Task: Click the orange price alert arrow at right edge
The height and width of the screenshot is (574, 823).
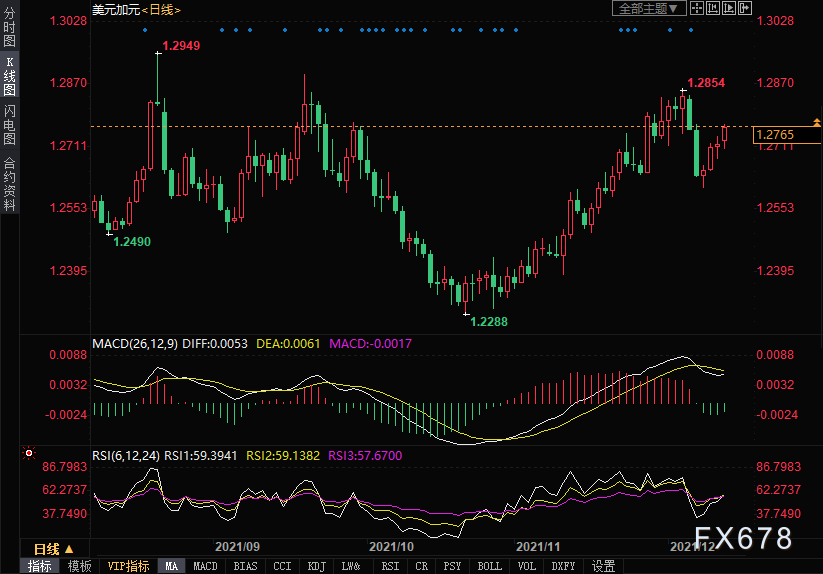Action: [x=817, y=120]
